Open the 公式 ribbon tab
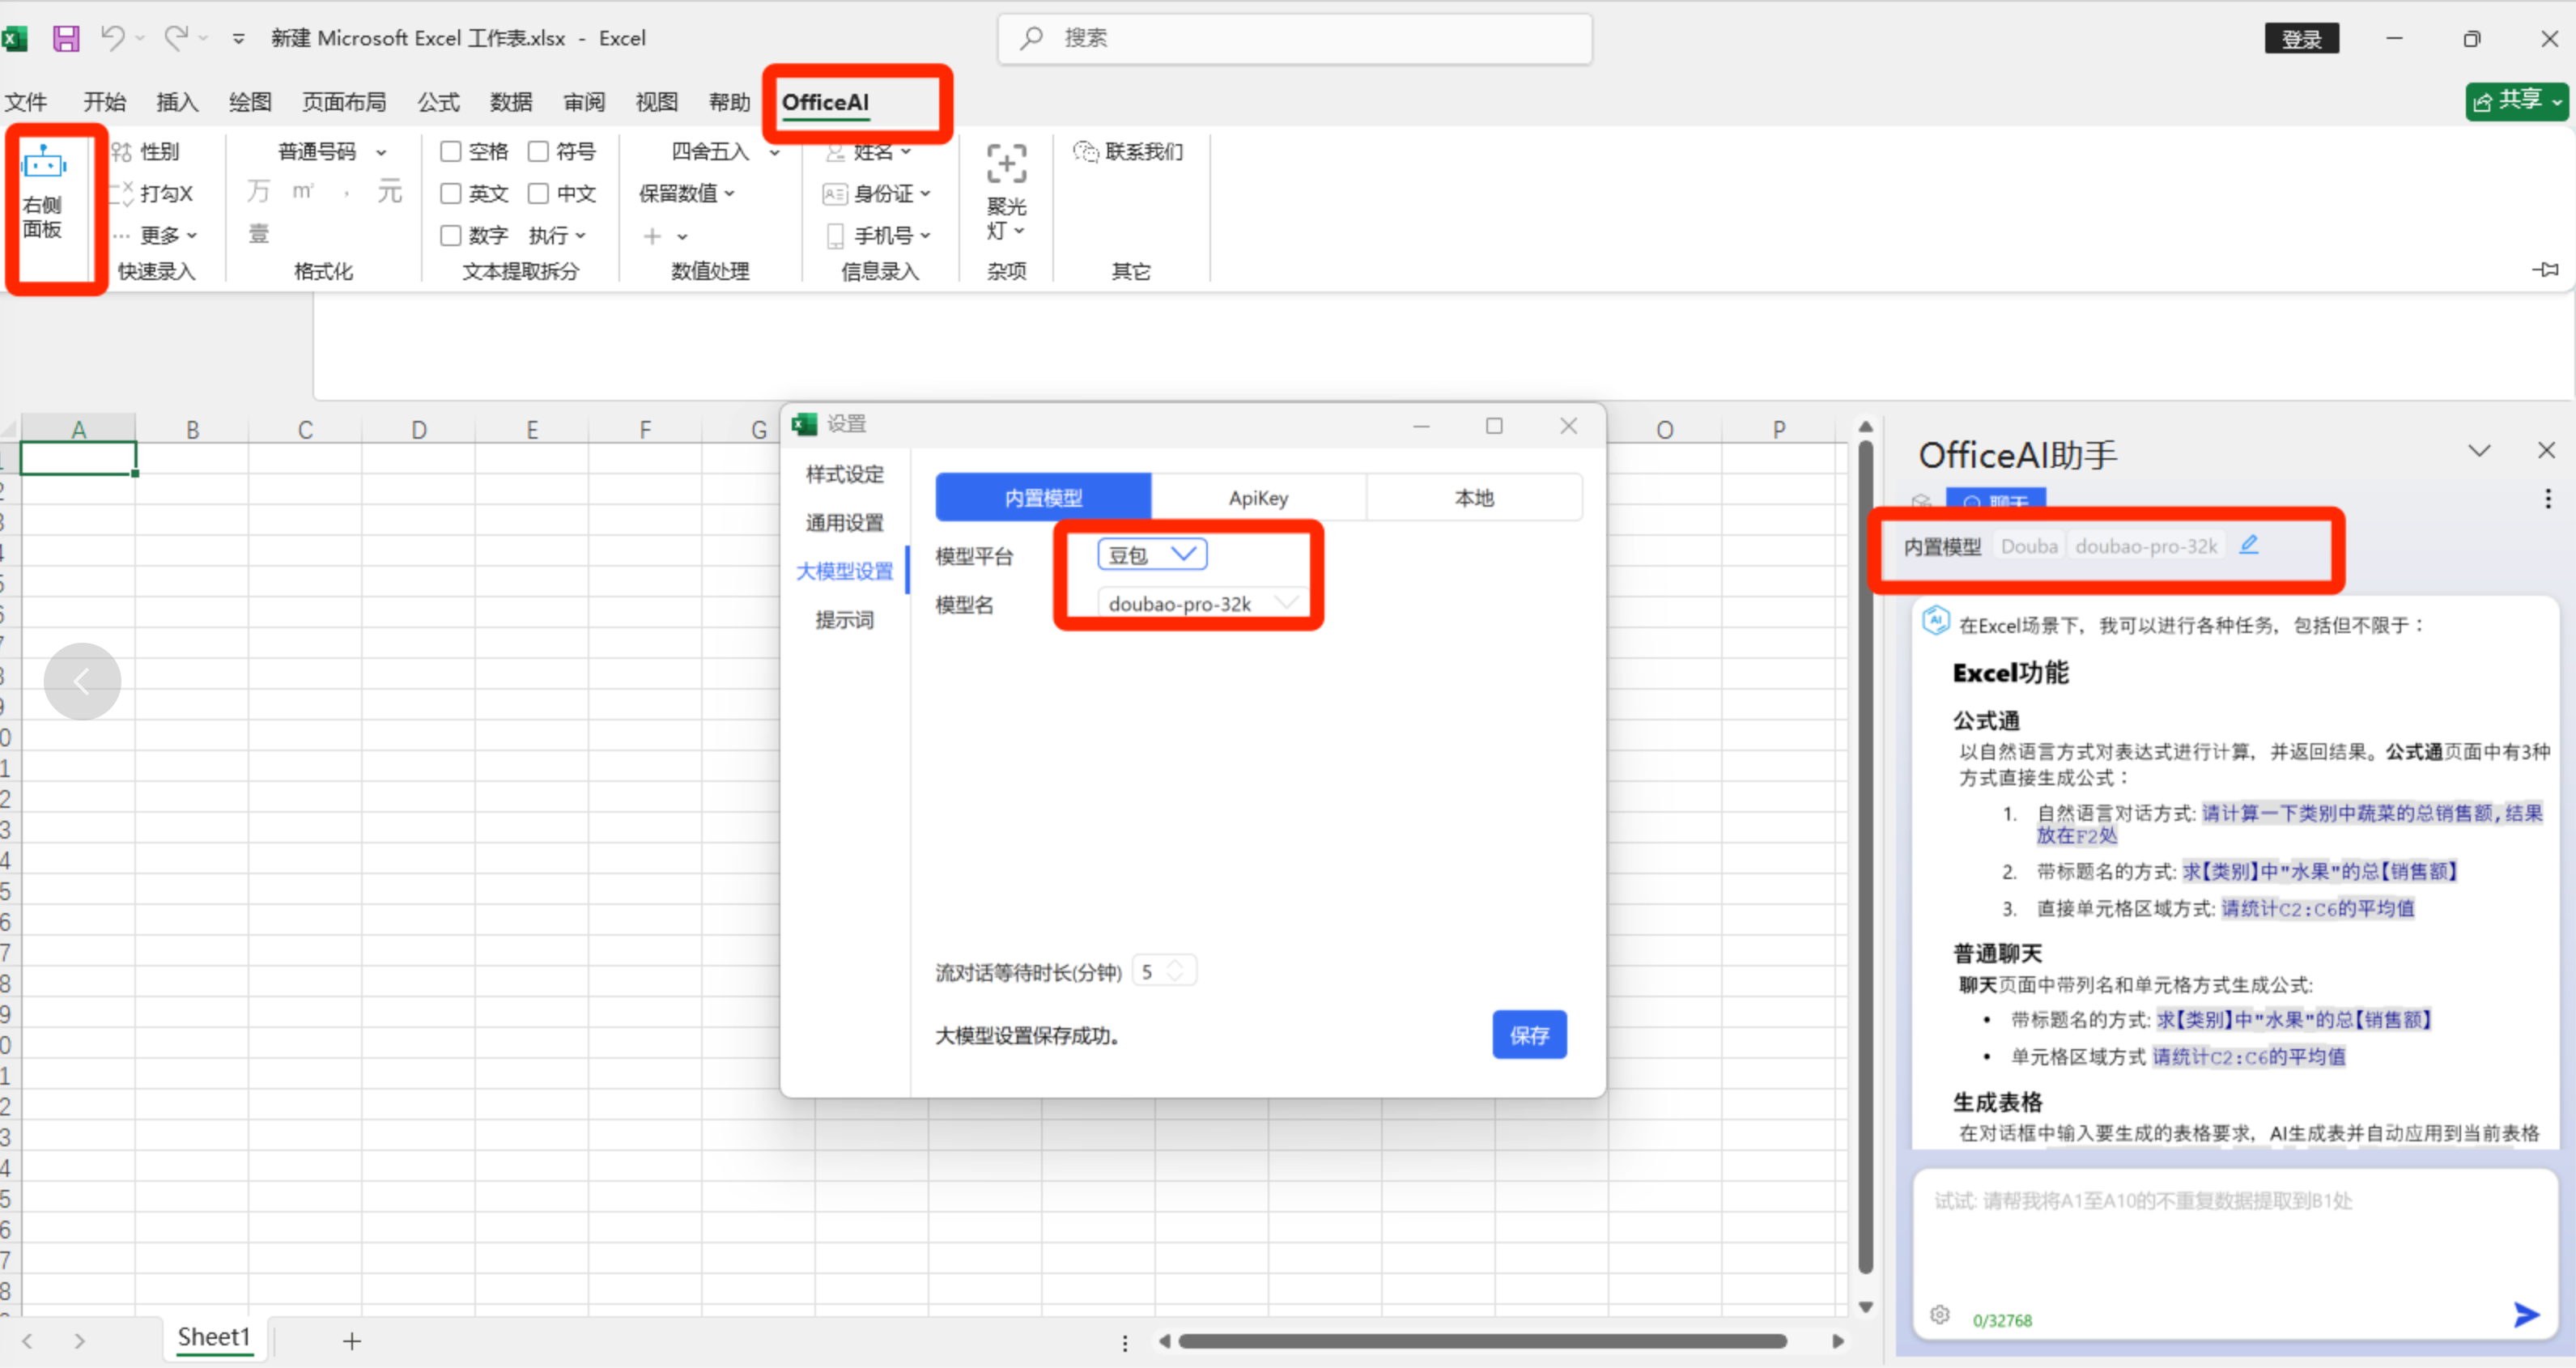The height and width of the screenshot is (1368, 2576). [438, 102]
